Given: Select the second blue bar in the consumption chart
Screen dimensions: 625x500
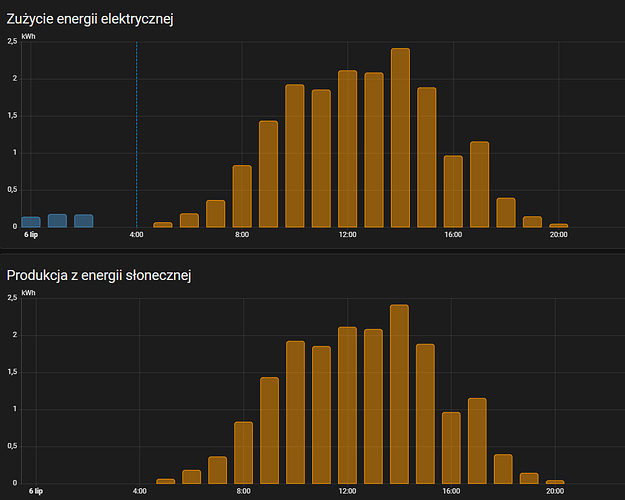Looking at the screenshot, I should click(x=57, y=221).
